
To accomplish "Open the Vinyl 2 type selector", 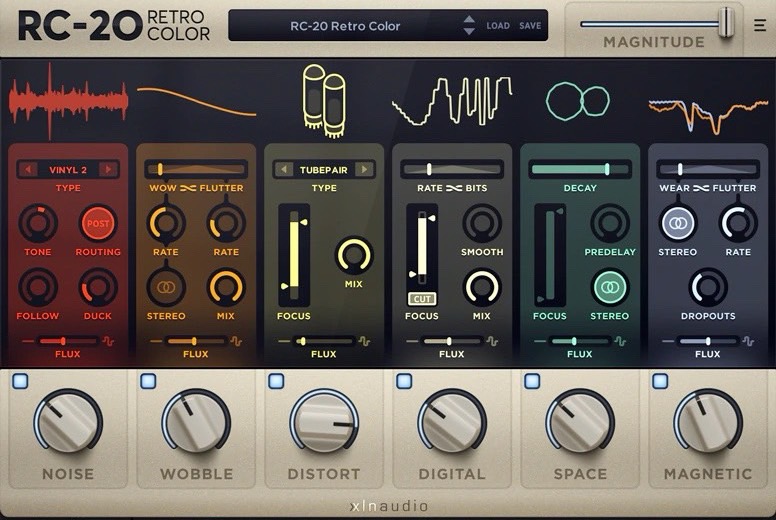I will click(x=68, y=170).
